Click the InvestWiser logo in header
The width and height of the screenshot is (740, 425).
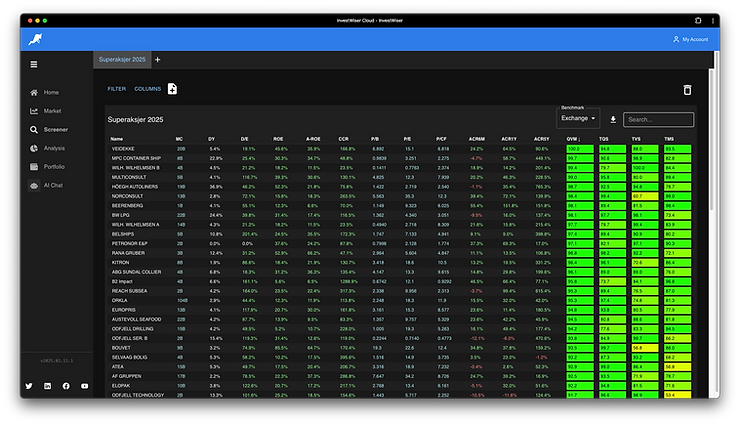click(35, 39)
